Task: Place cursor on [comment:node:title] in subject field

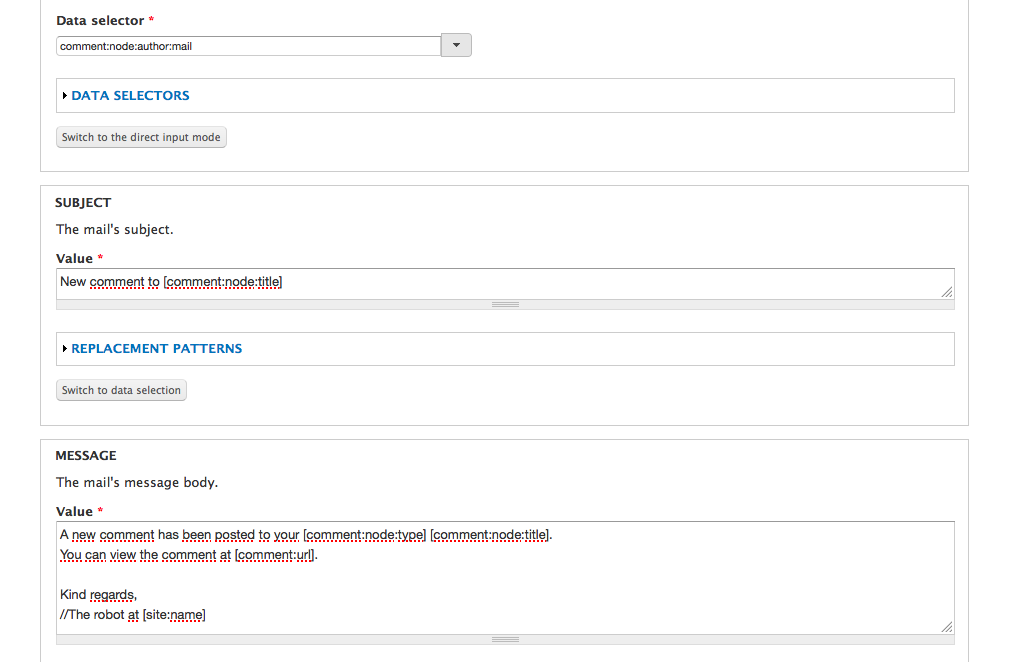Action: pyautogui.click(x=223, y=282)
